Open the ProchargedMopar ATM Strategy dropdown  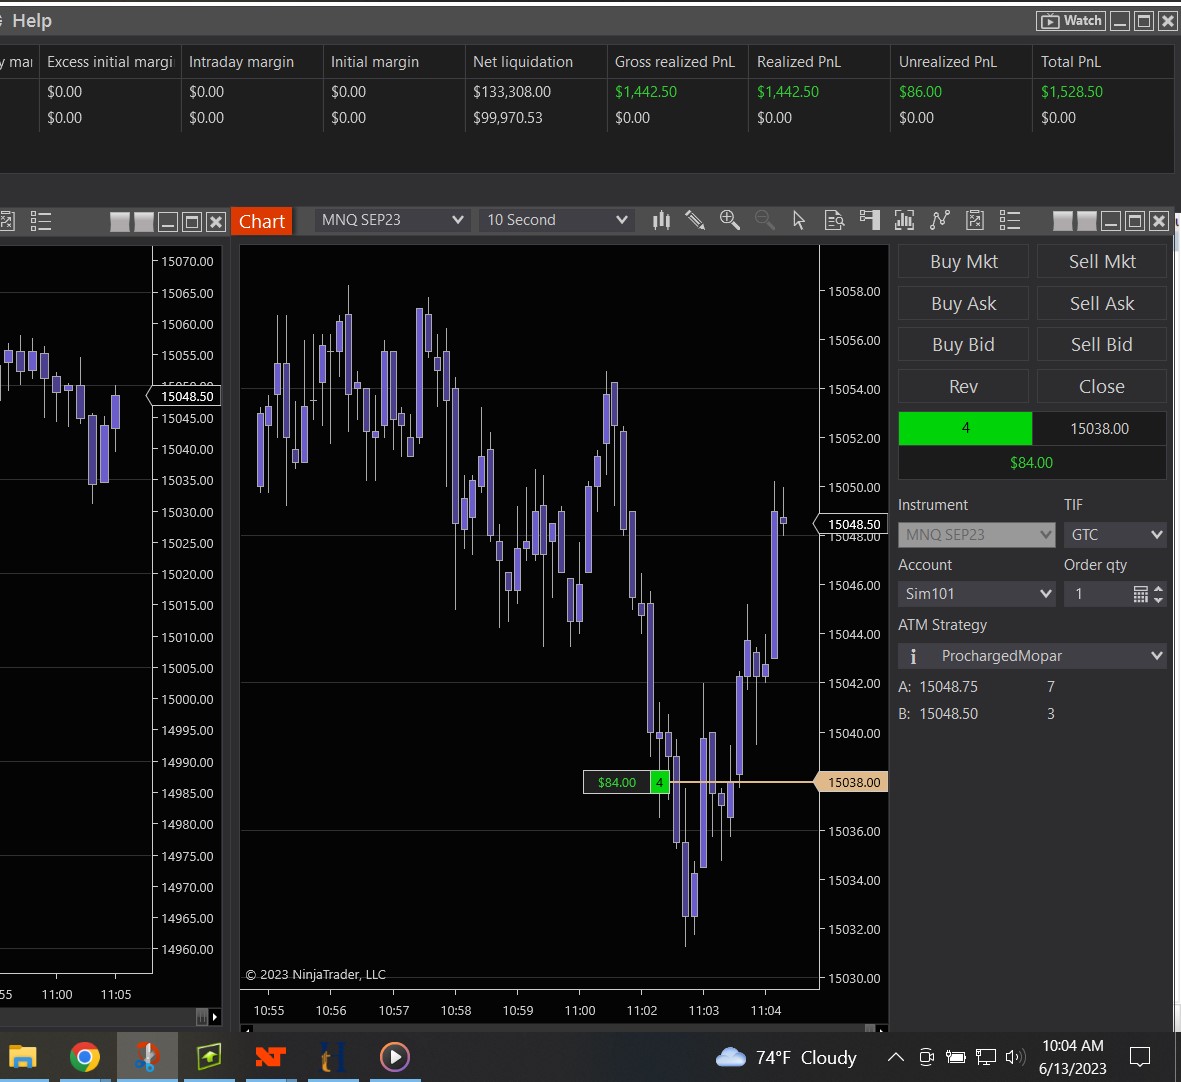[1032, 656]
